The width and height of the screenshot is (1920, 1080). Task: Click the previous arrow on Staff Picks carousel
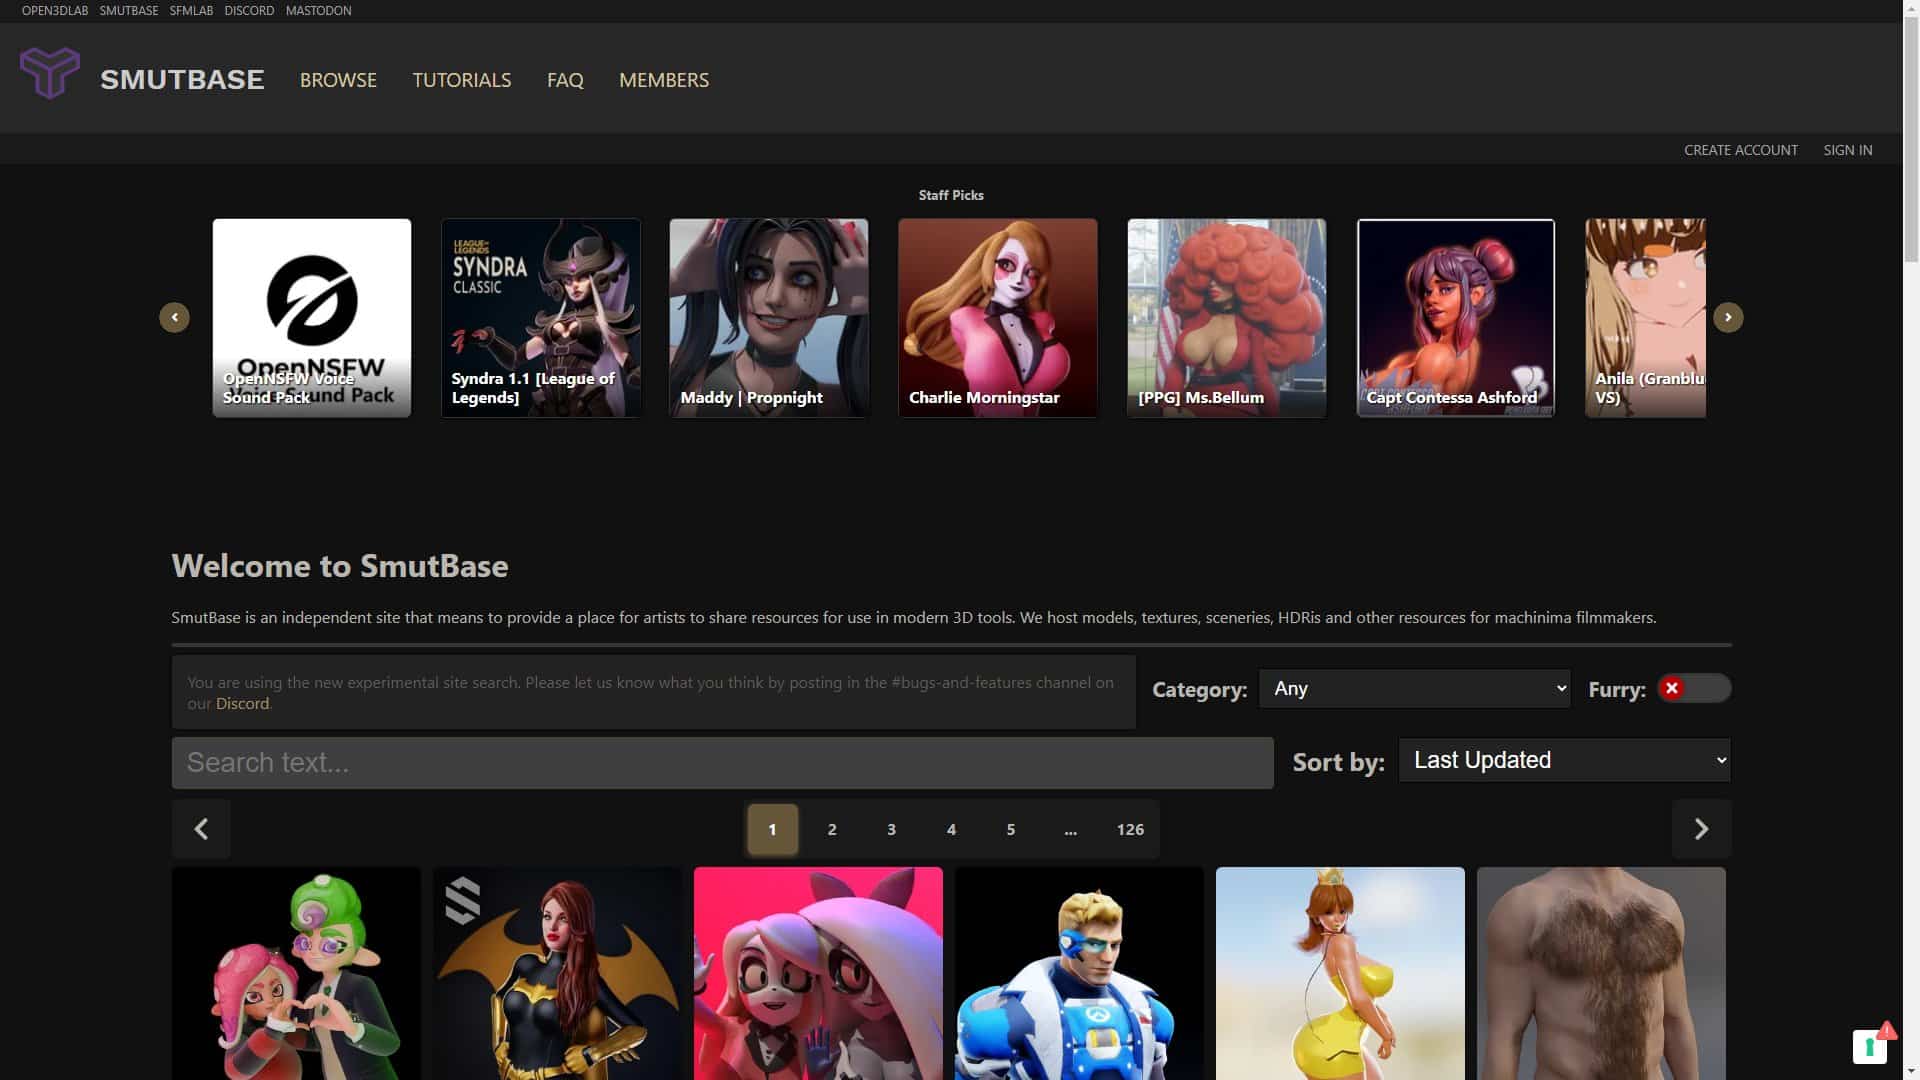coord(174,317)
